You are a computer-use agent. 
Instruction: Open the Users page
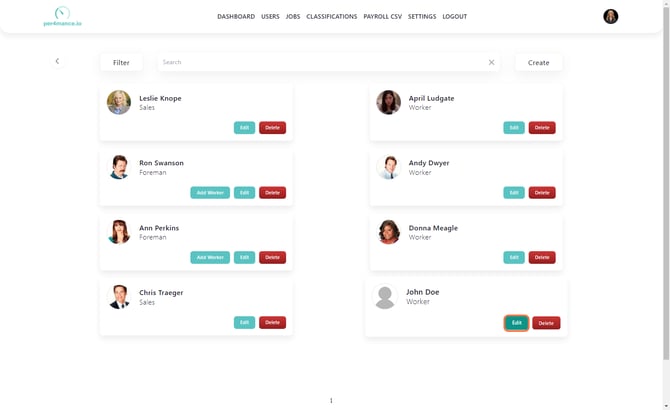[270, 17]
